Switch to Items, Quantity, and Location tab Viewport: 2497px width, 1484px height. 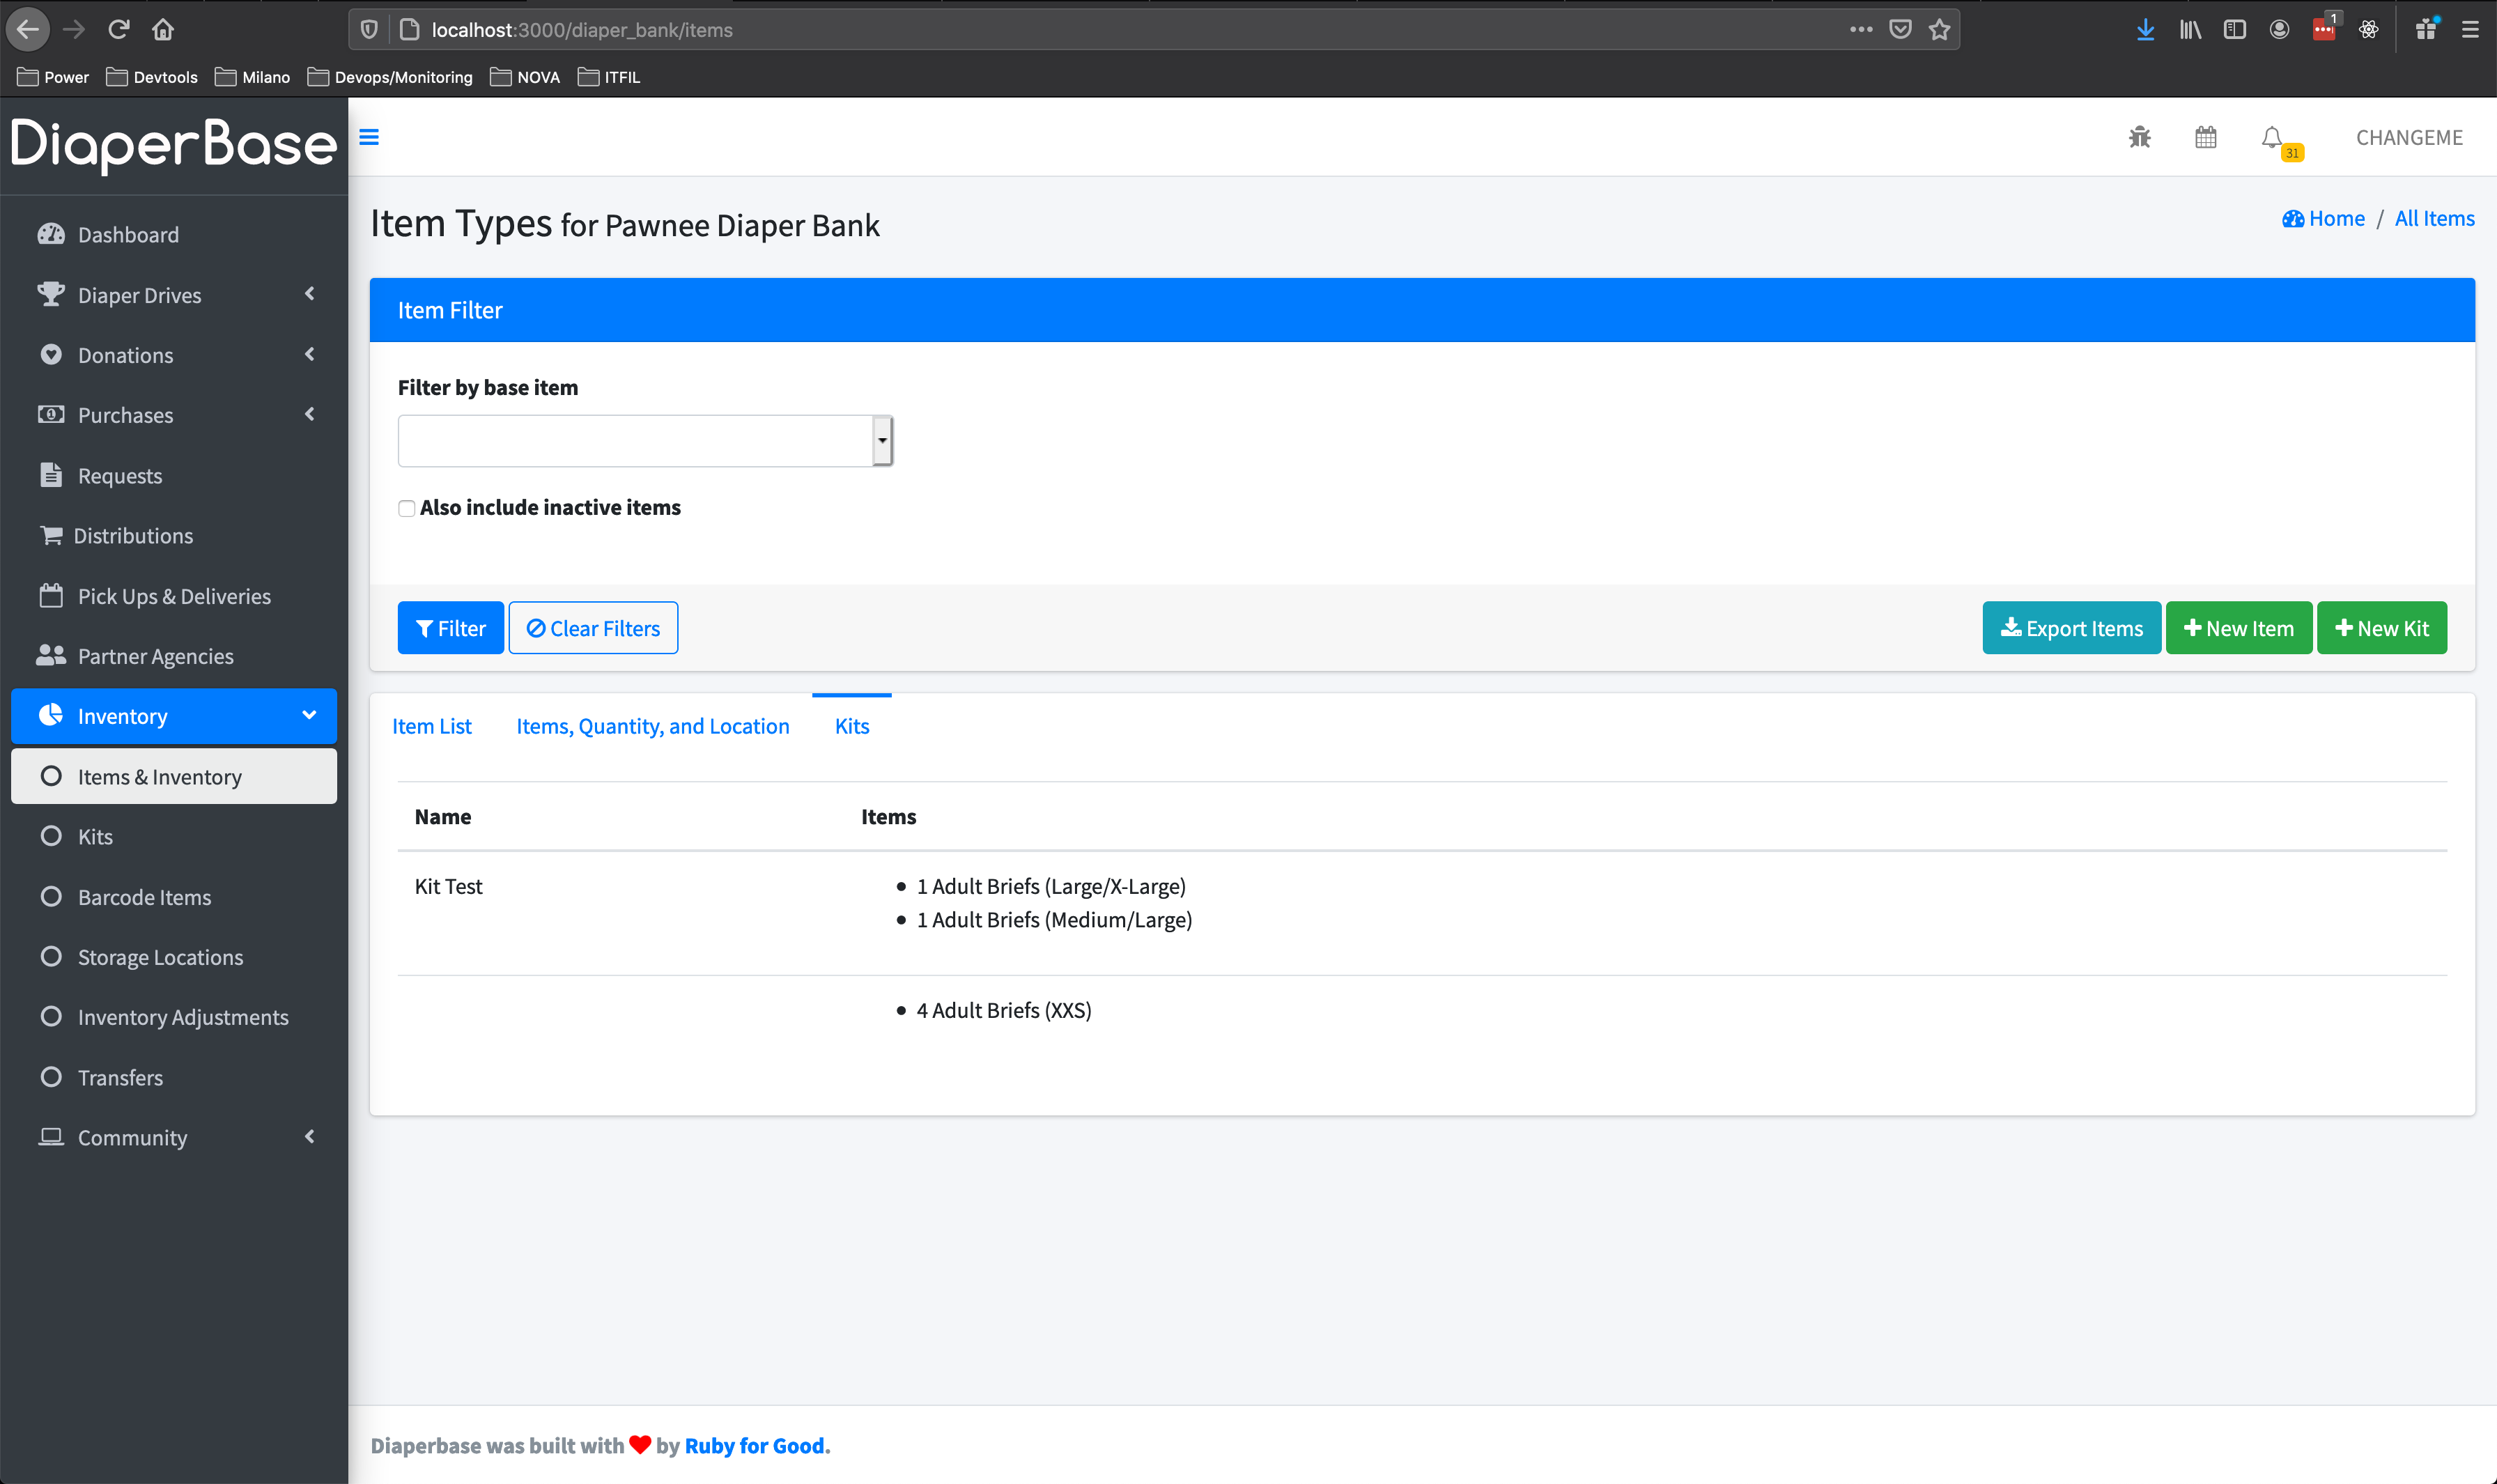[x=652, y=726]
